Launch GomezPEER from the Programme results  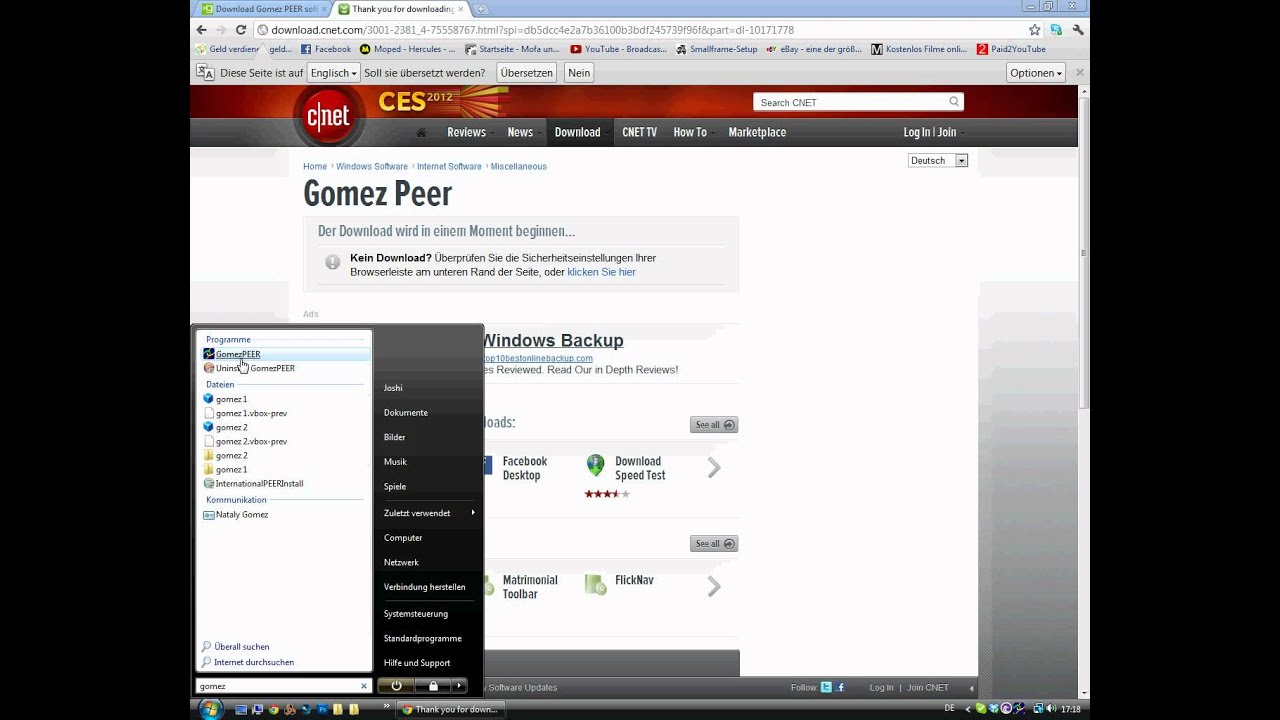point(284,354)
